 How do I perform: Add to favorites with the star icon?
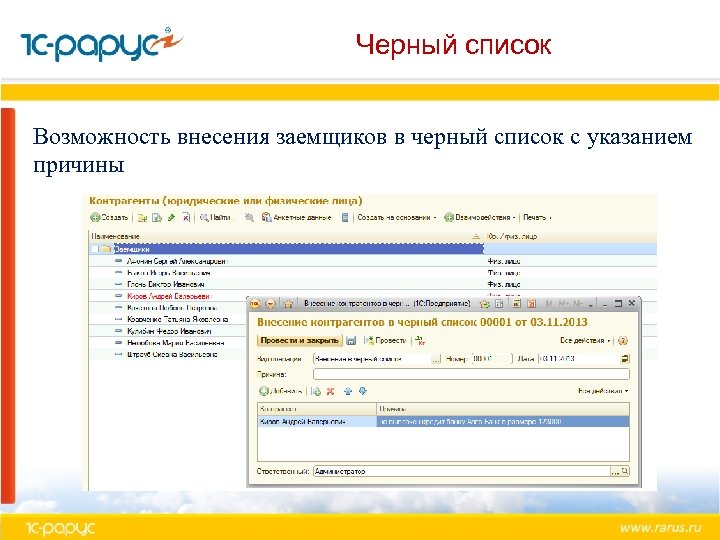point(288,304)
